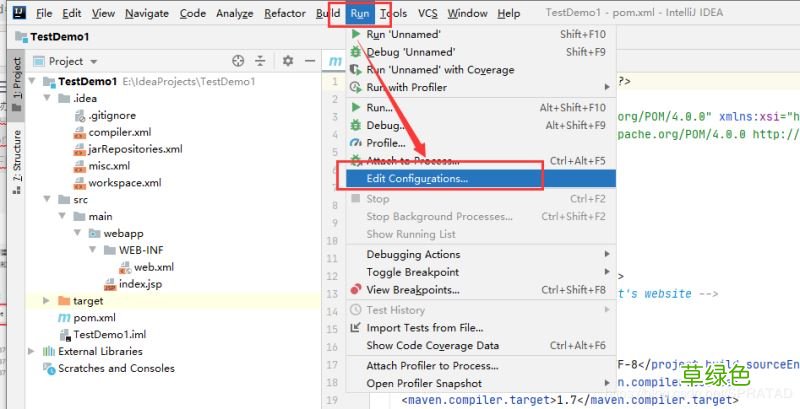The height and width of the screenshot is (409, 800).
Task: Click green Run 'Unnamed' play icon
Action: click(356, 34)
